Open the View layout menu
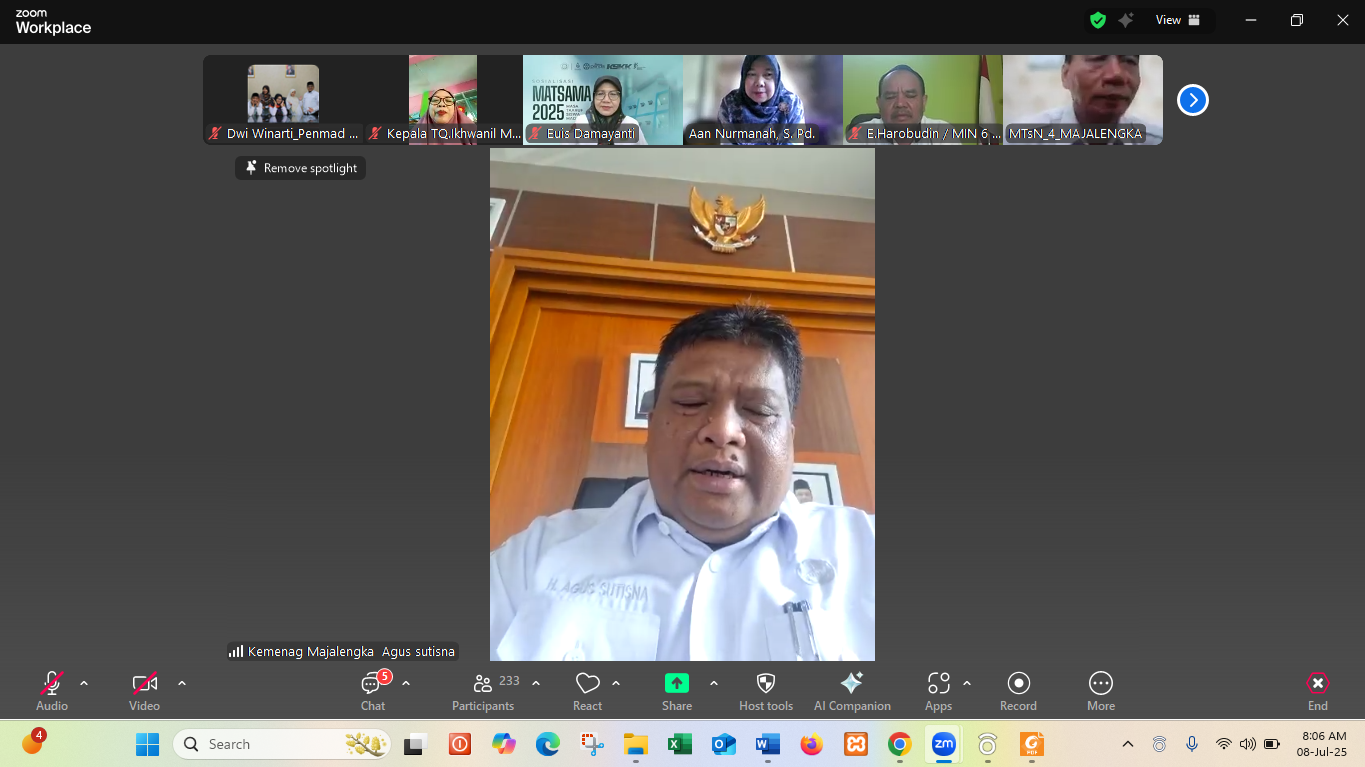This screenshot has height=767, width=1365. pyautogui.click(x=1178, y=20)
